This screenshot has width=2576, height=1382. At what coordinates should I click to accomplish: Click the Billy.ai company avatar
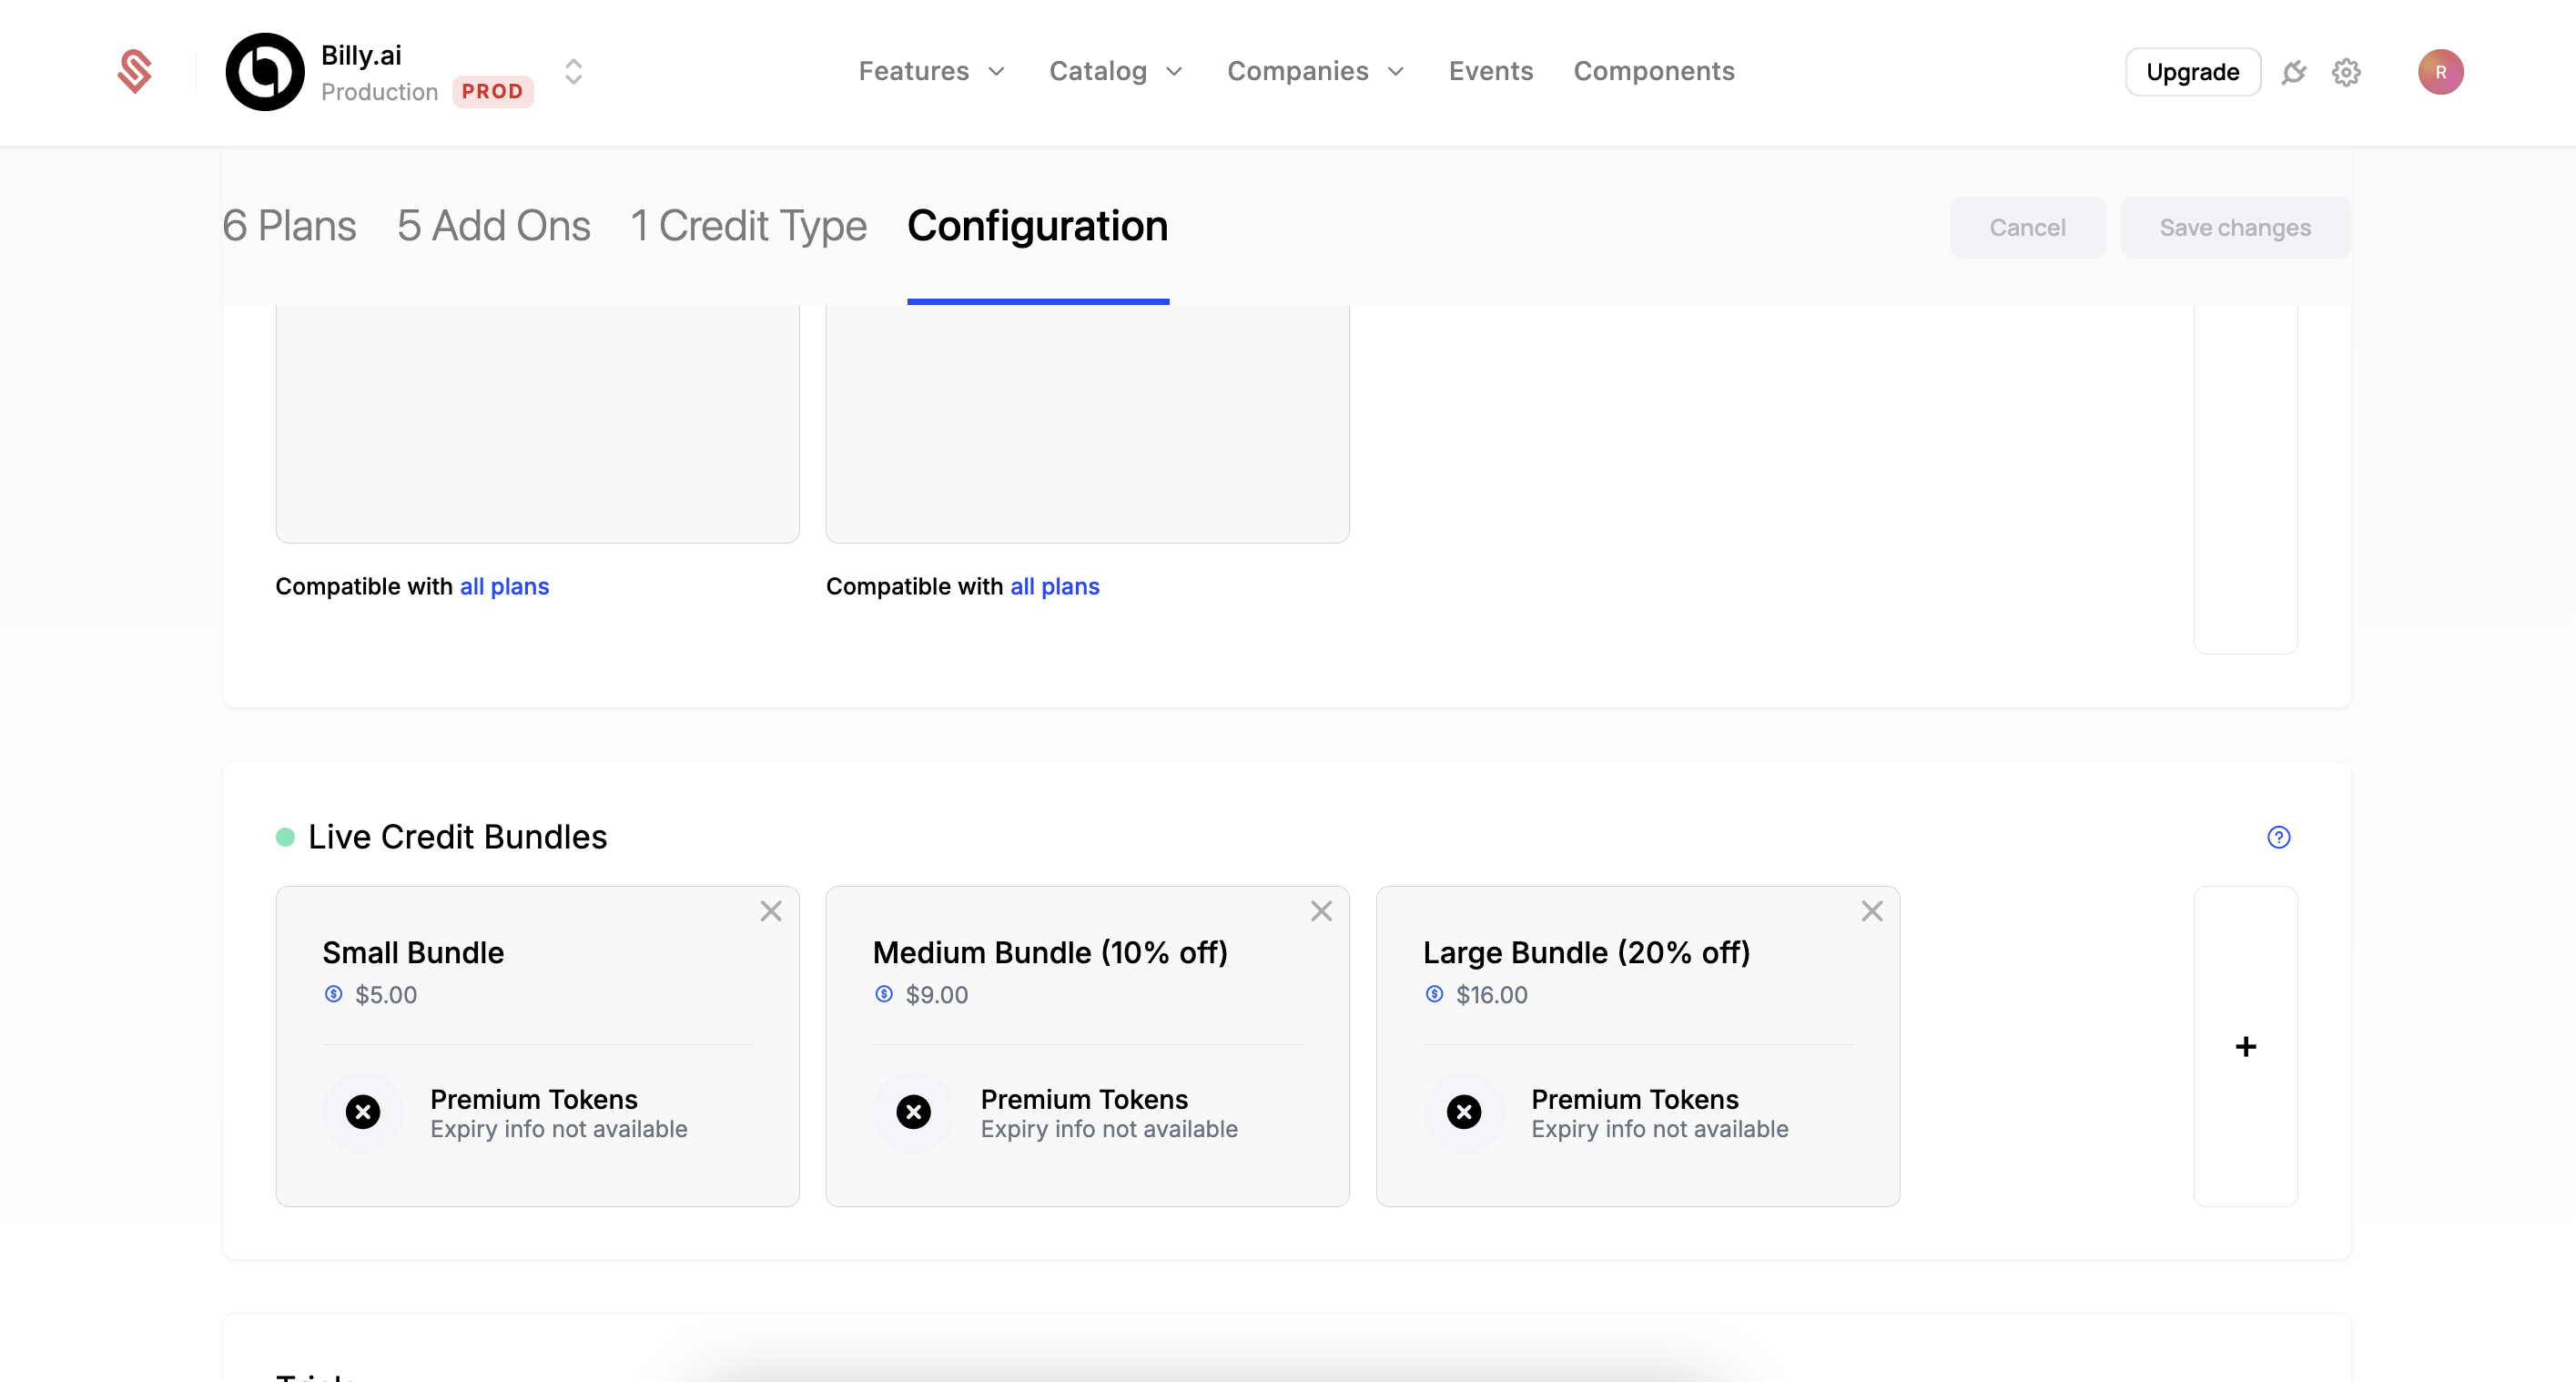tap(264, 71)
